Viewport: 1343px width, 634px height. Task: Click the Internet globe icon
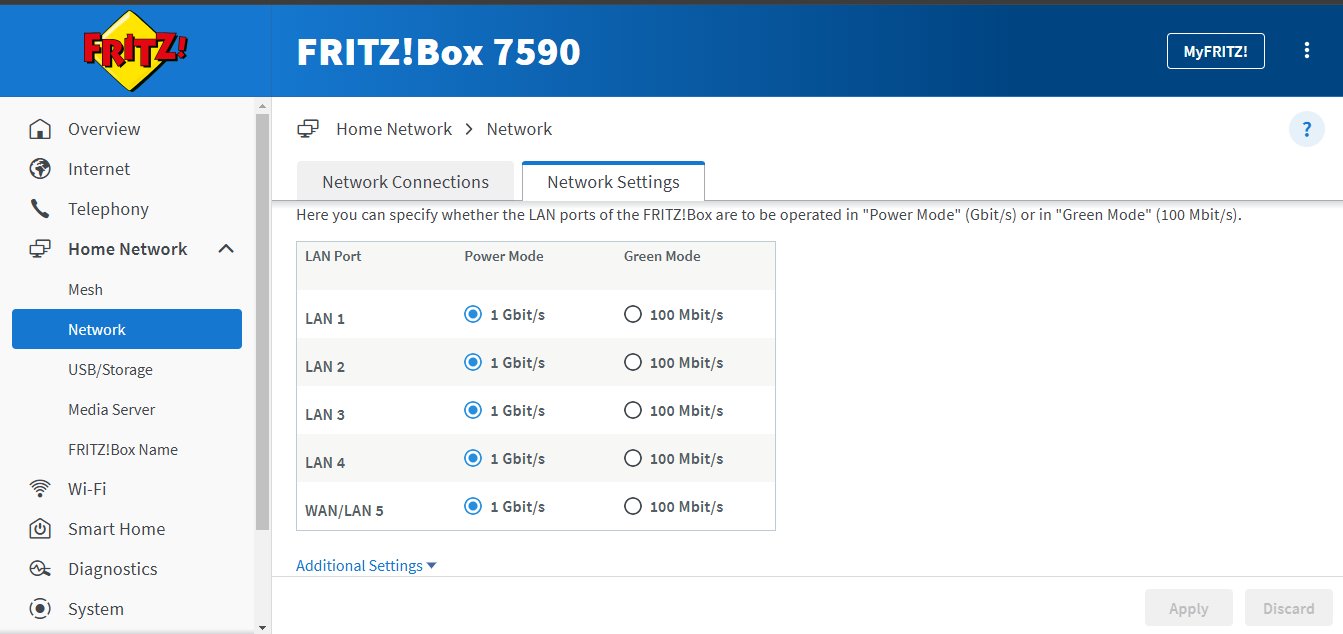pos(40,169)
